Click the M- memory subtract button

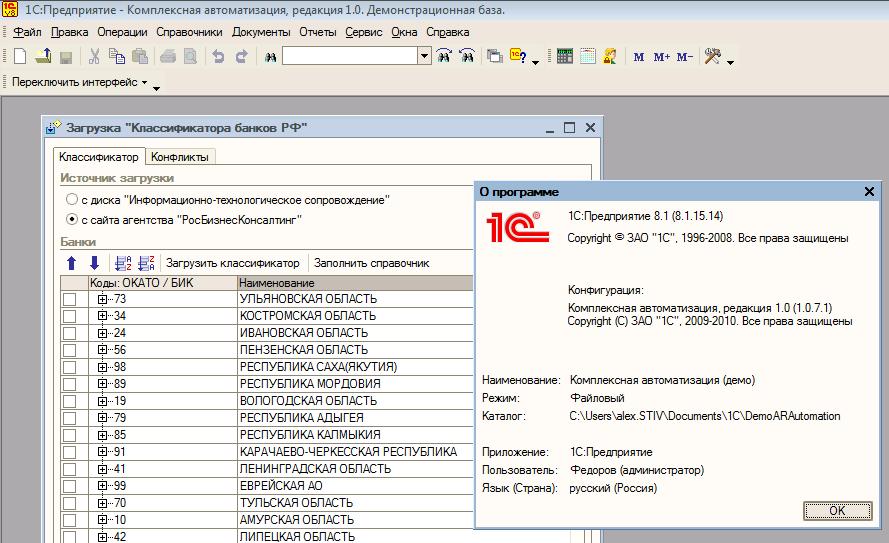click(x=685, y=57)
